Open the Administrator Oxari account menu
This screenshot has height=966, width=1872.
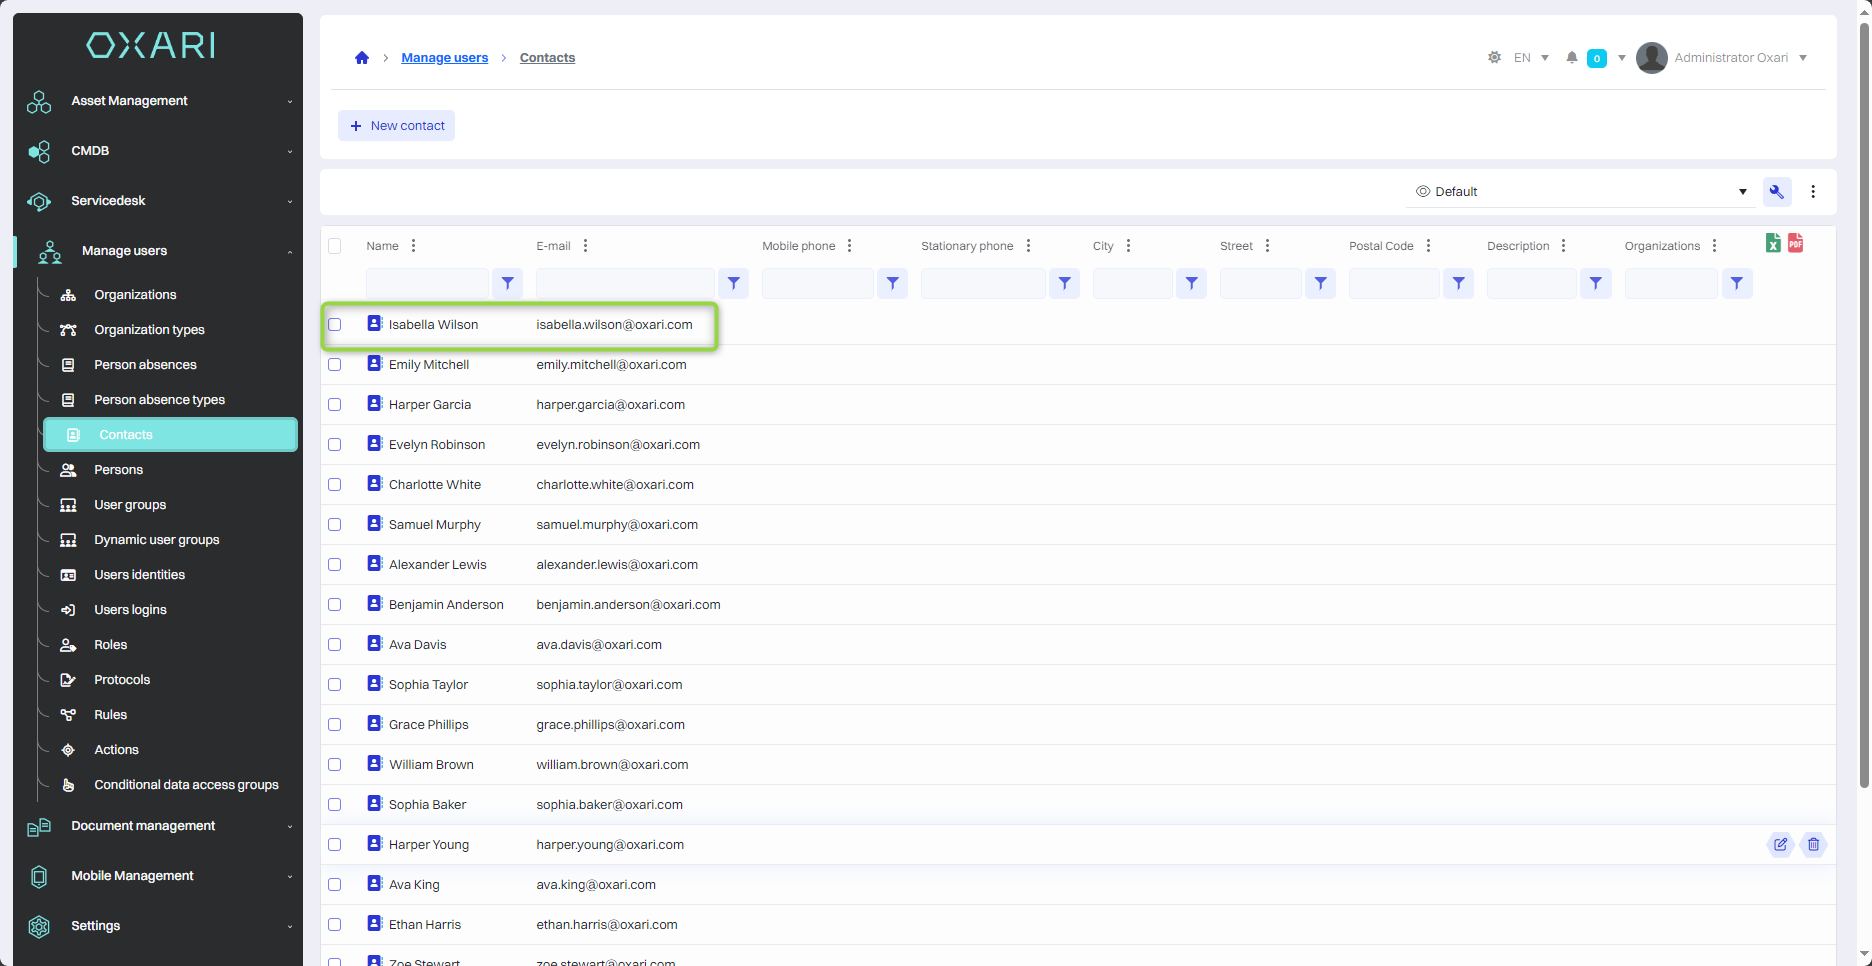pos(1730,58)
